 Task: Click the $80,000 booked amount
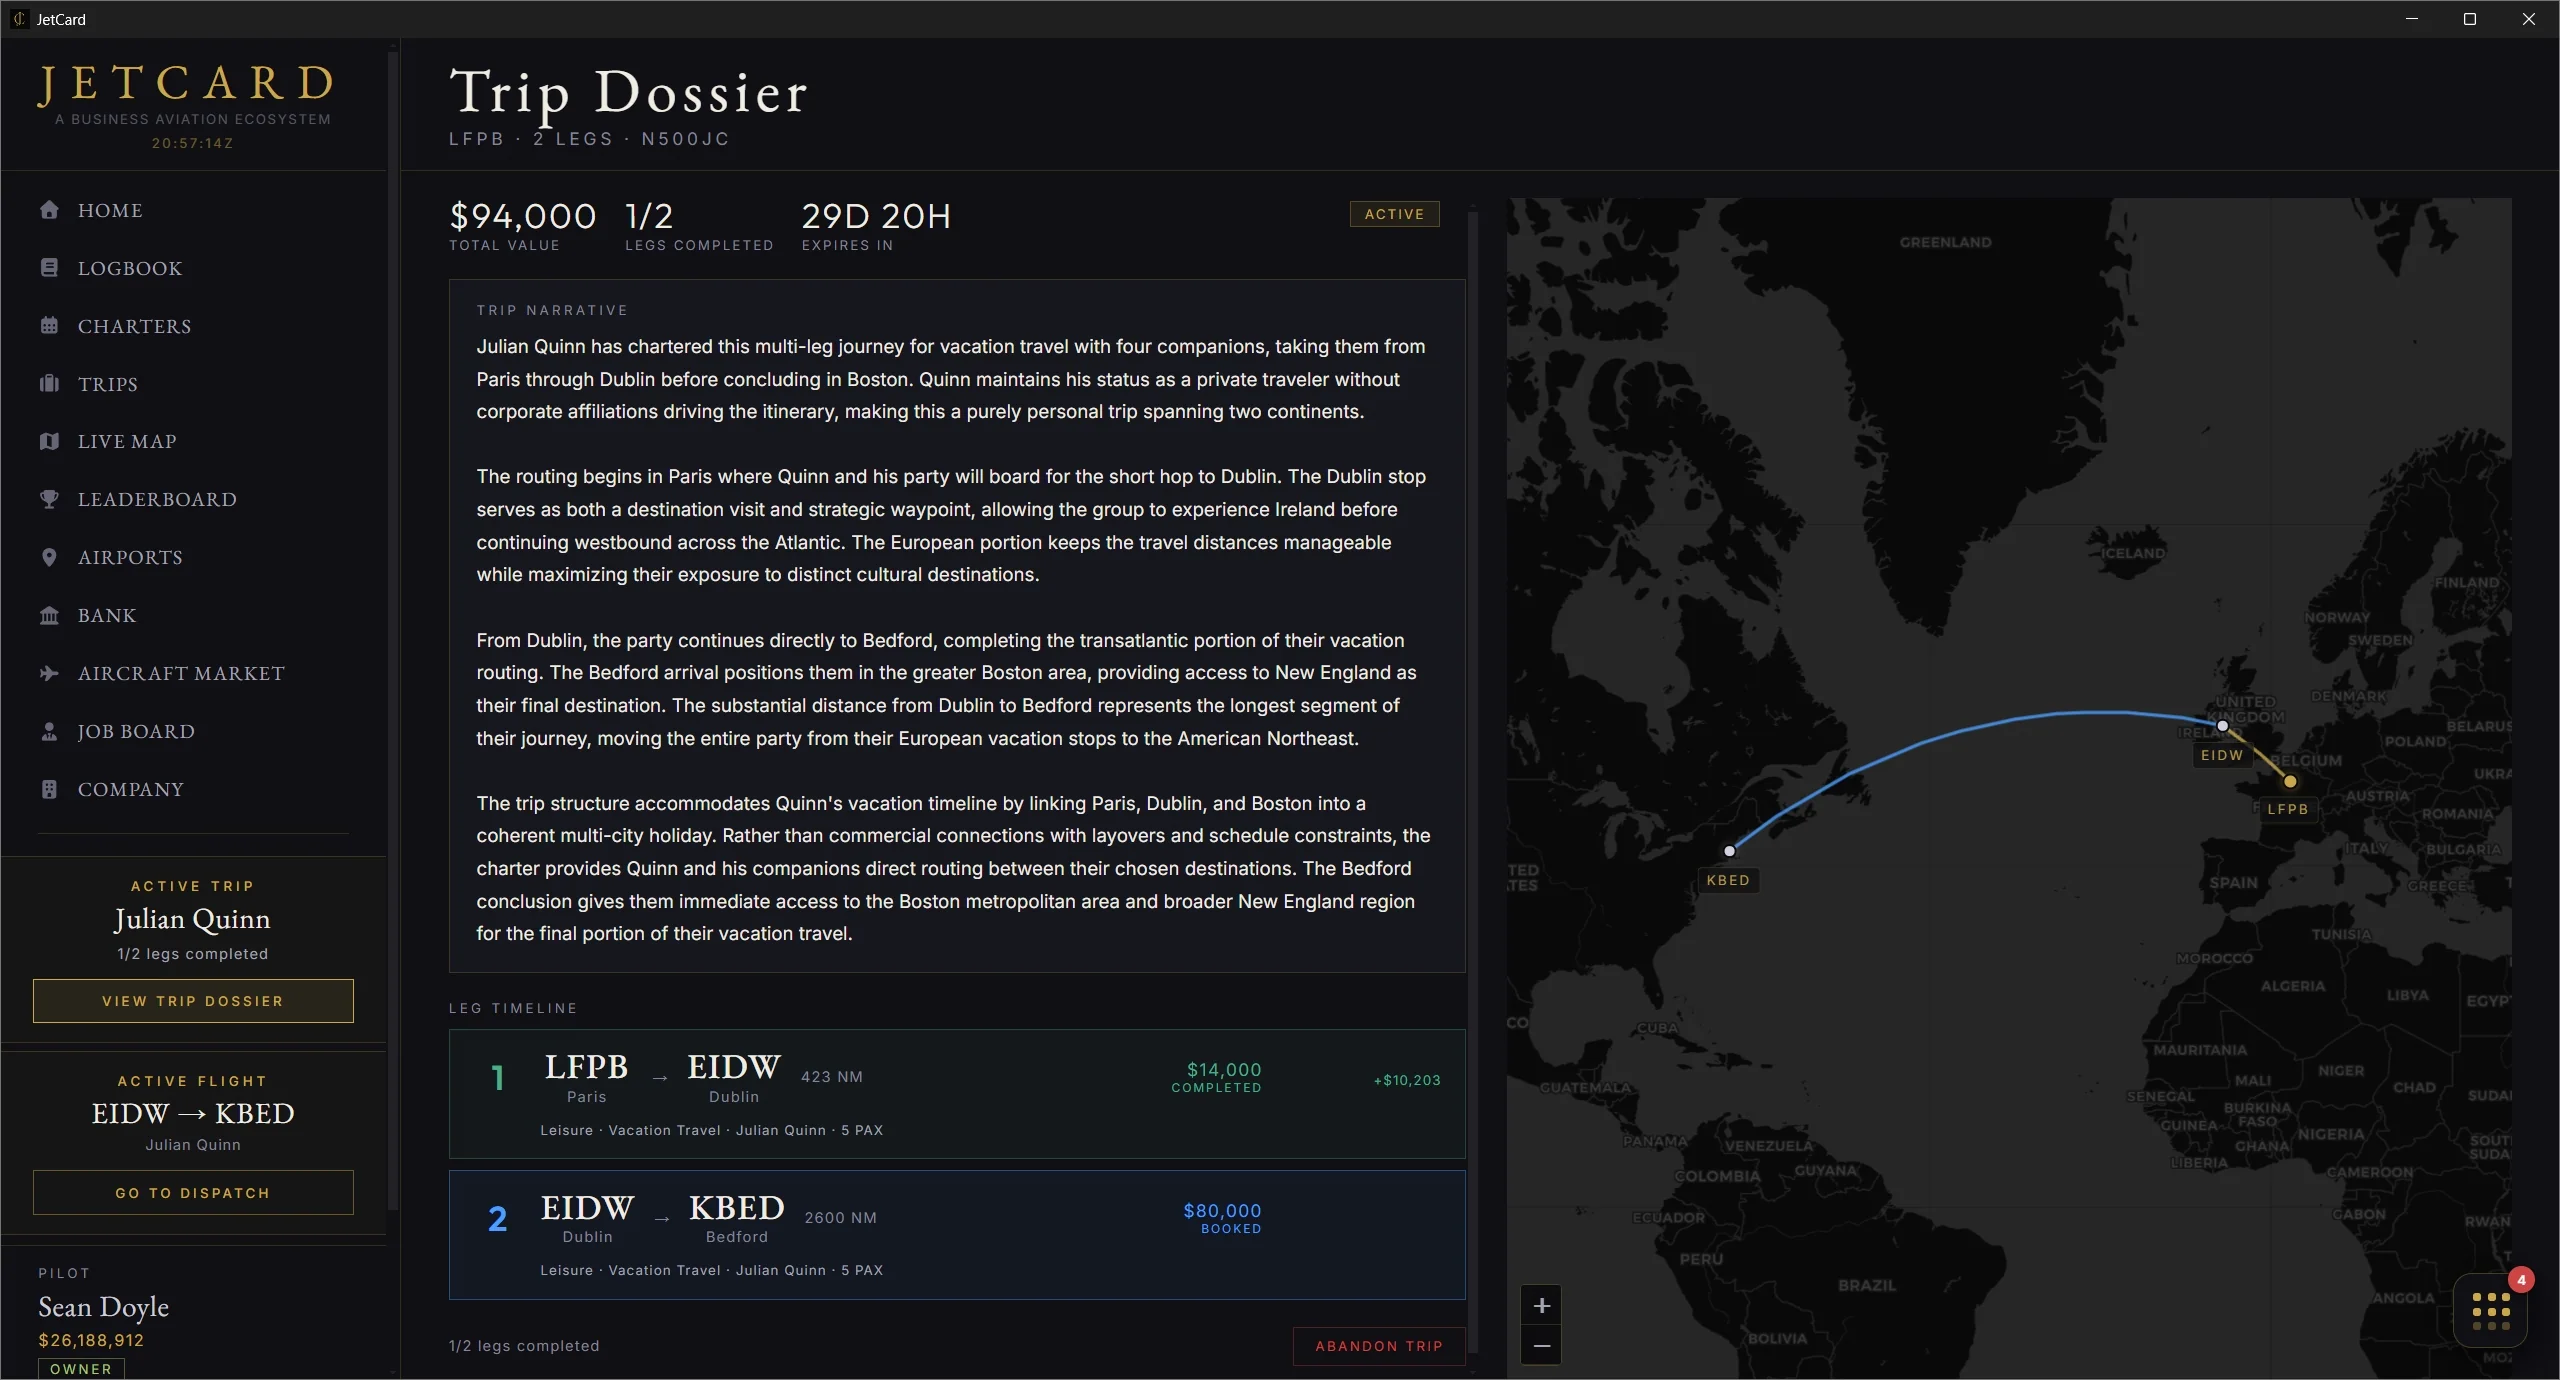coord(1222,1210)
